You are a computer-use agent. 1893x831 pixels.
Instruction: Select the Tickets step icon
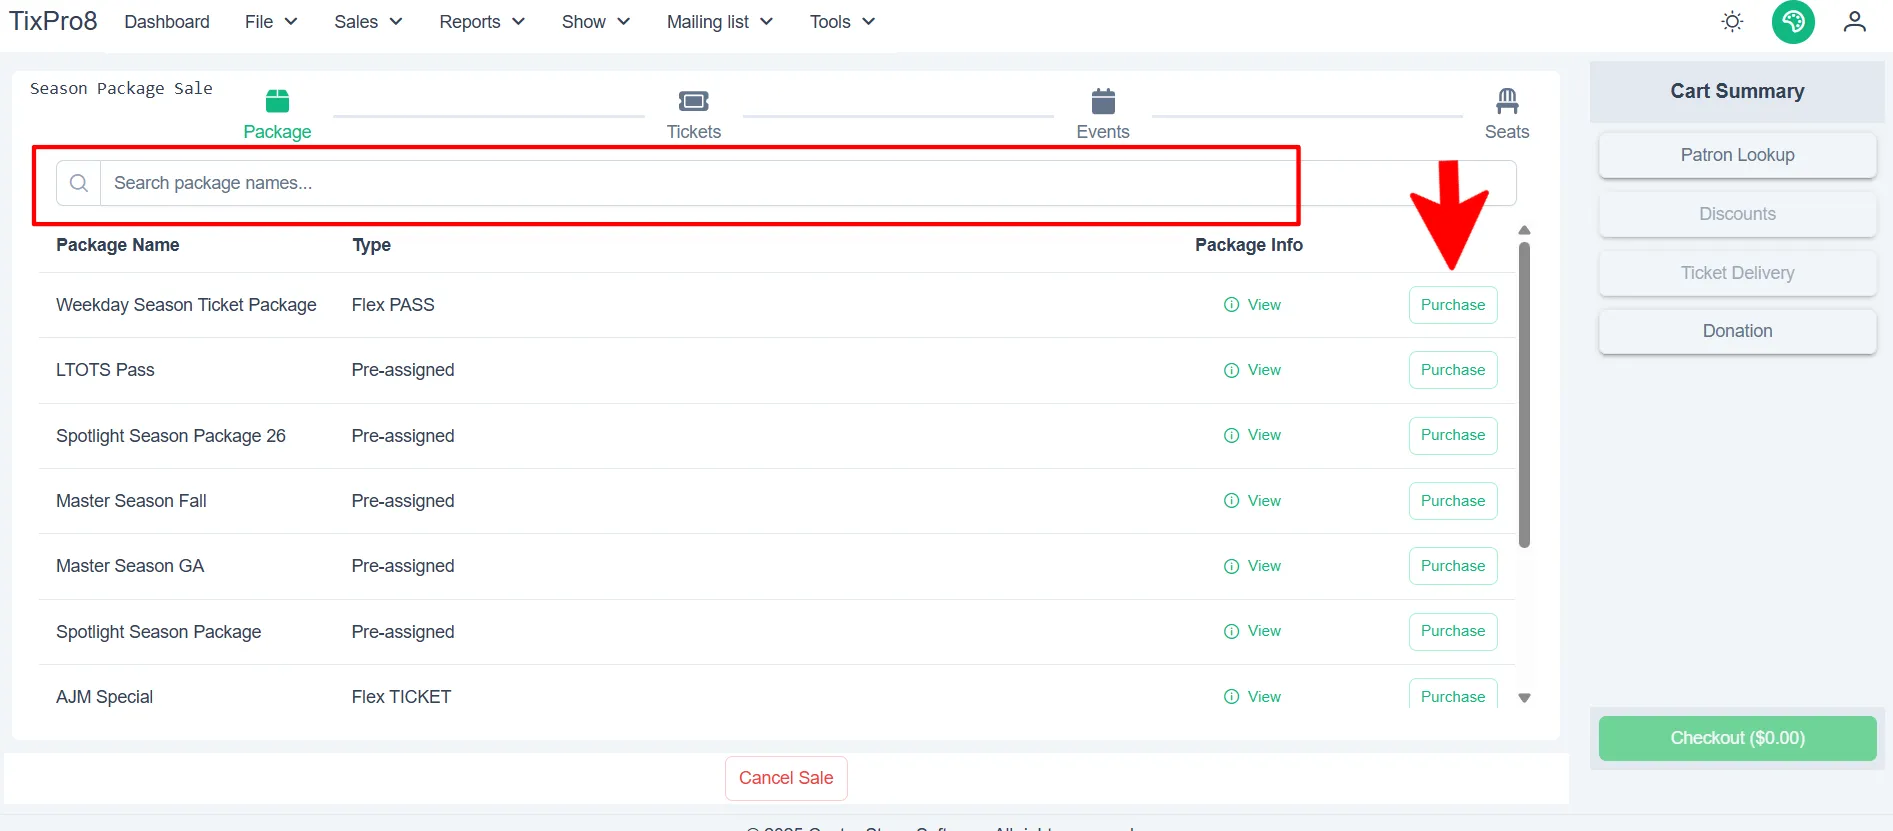(x=693, y=101)
